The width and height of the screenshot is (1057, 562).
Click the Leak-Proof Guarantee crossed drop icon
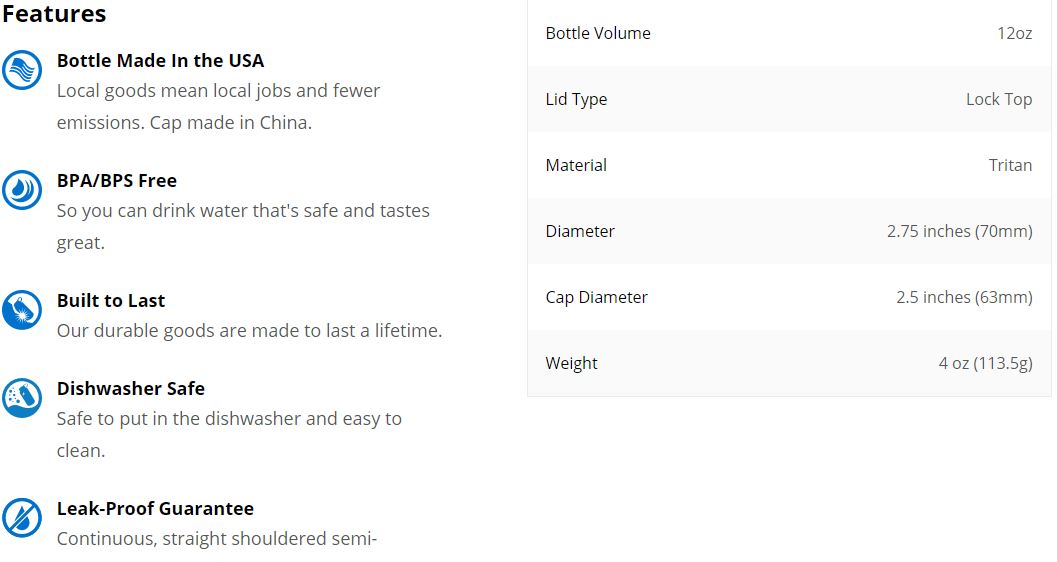pyautogui.click(x=22, y=518)
